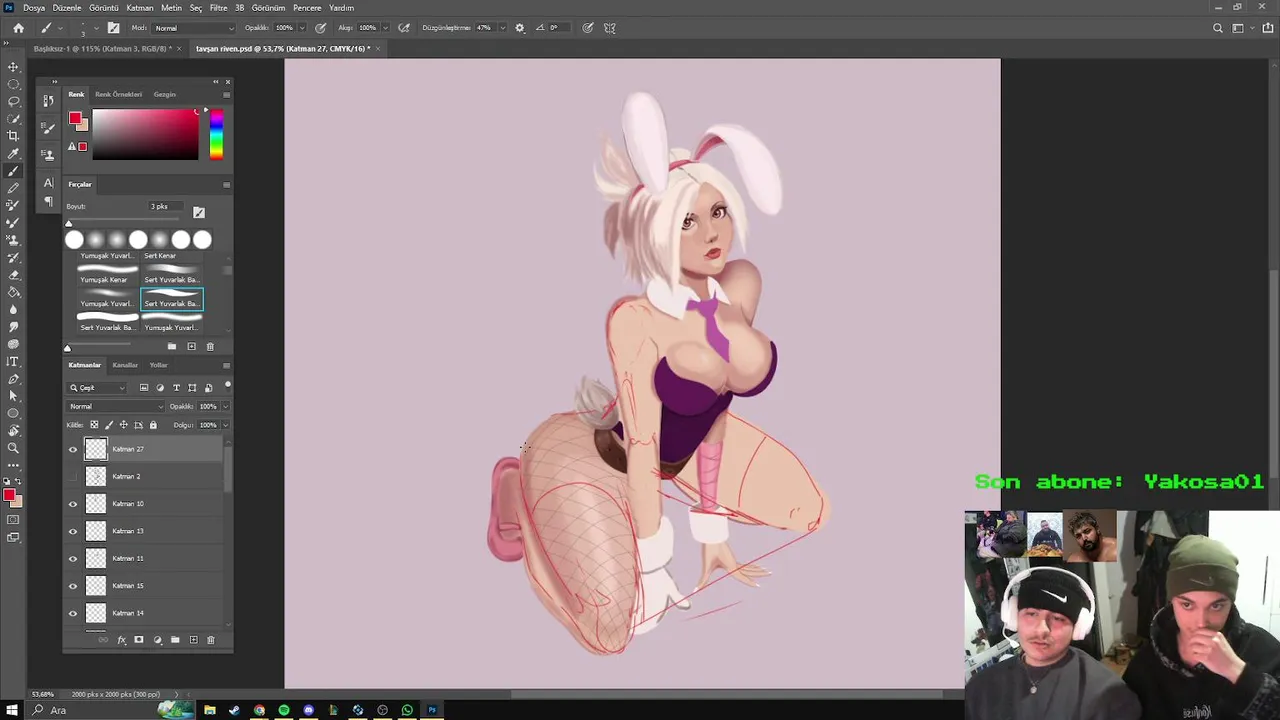Select the Pencil tool
Viewport: 1280px width, 720px height.
pos(13,188)
